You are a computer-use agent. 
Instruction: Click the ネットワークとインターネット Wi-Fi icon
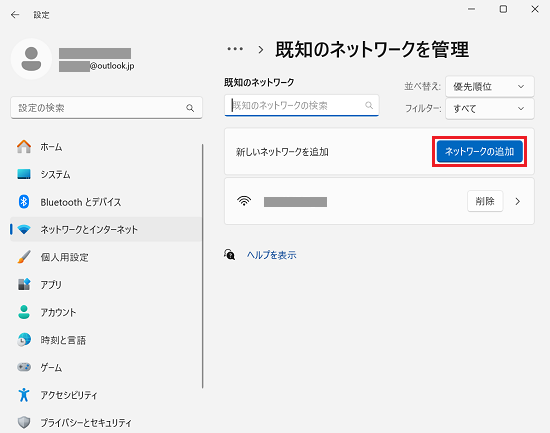24,229
